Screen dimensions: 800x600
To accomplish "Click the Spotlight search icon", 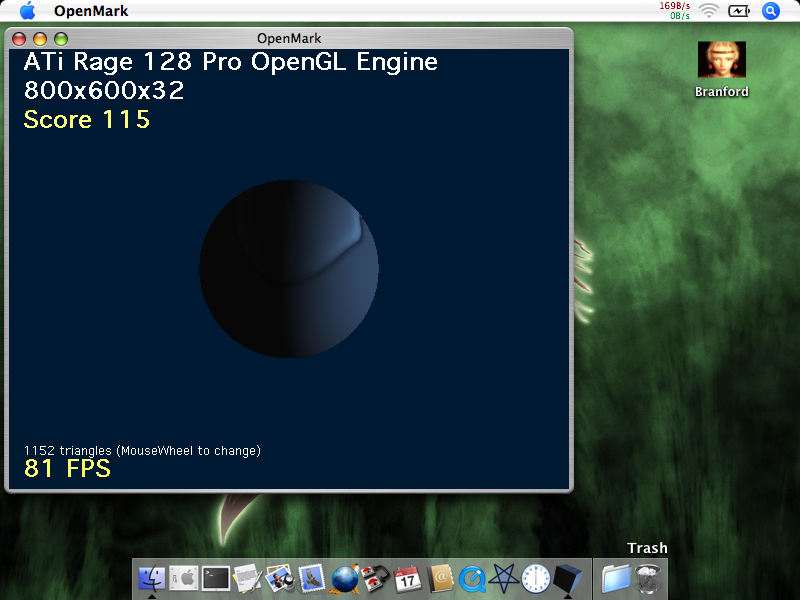I will 770,11.
